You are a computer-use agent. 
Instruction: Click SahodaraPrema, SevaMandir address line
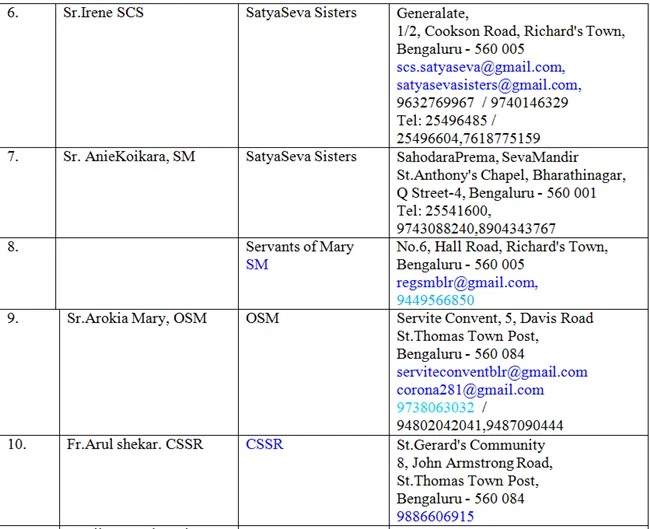coord(488,158)
